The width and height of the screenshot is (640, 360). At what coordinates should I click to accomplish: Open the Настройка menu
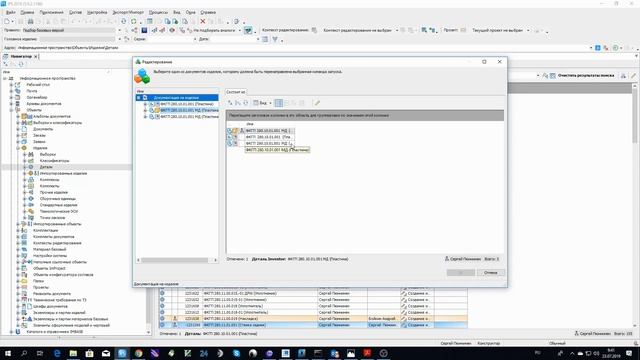point(97,12)
